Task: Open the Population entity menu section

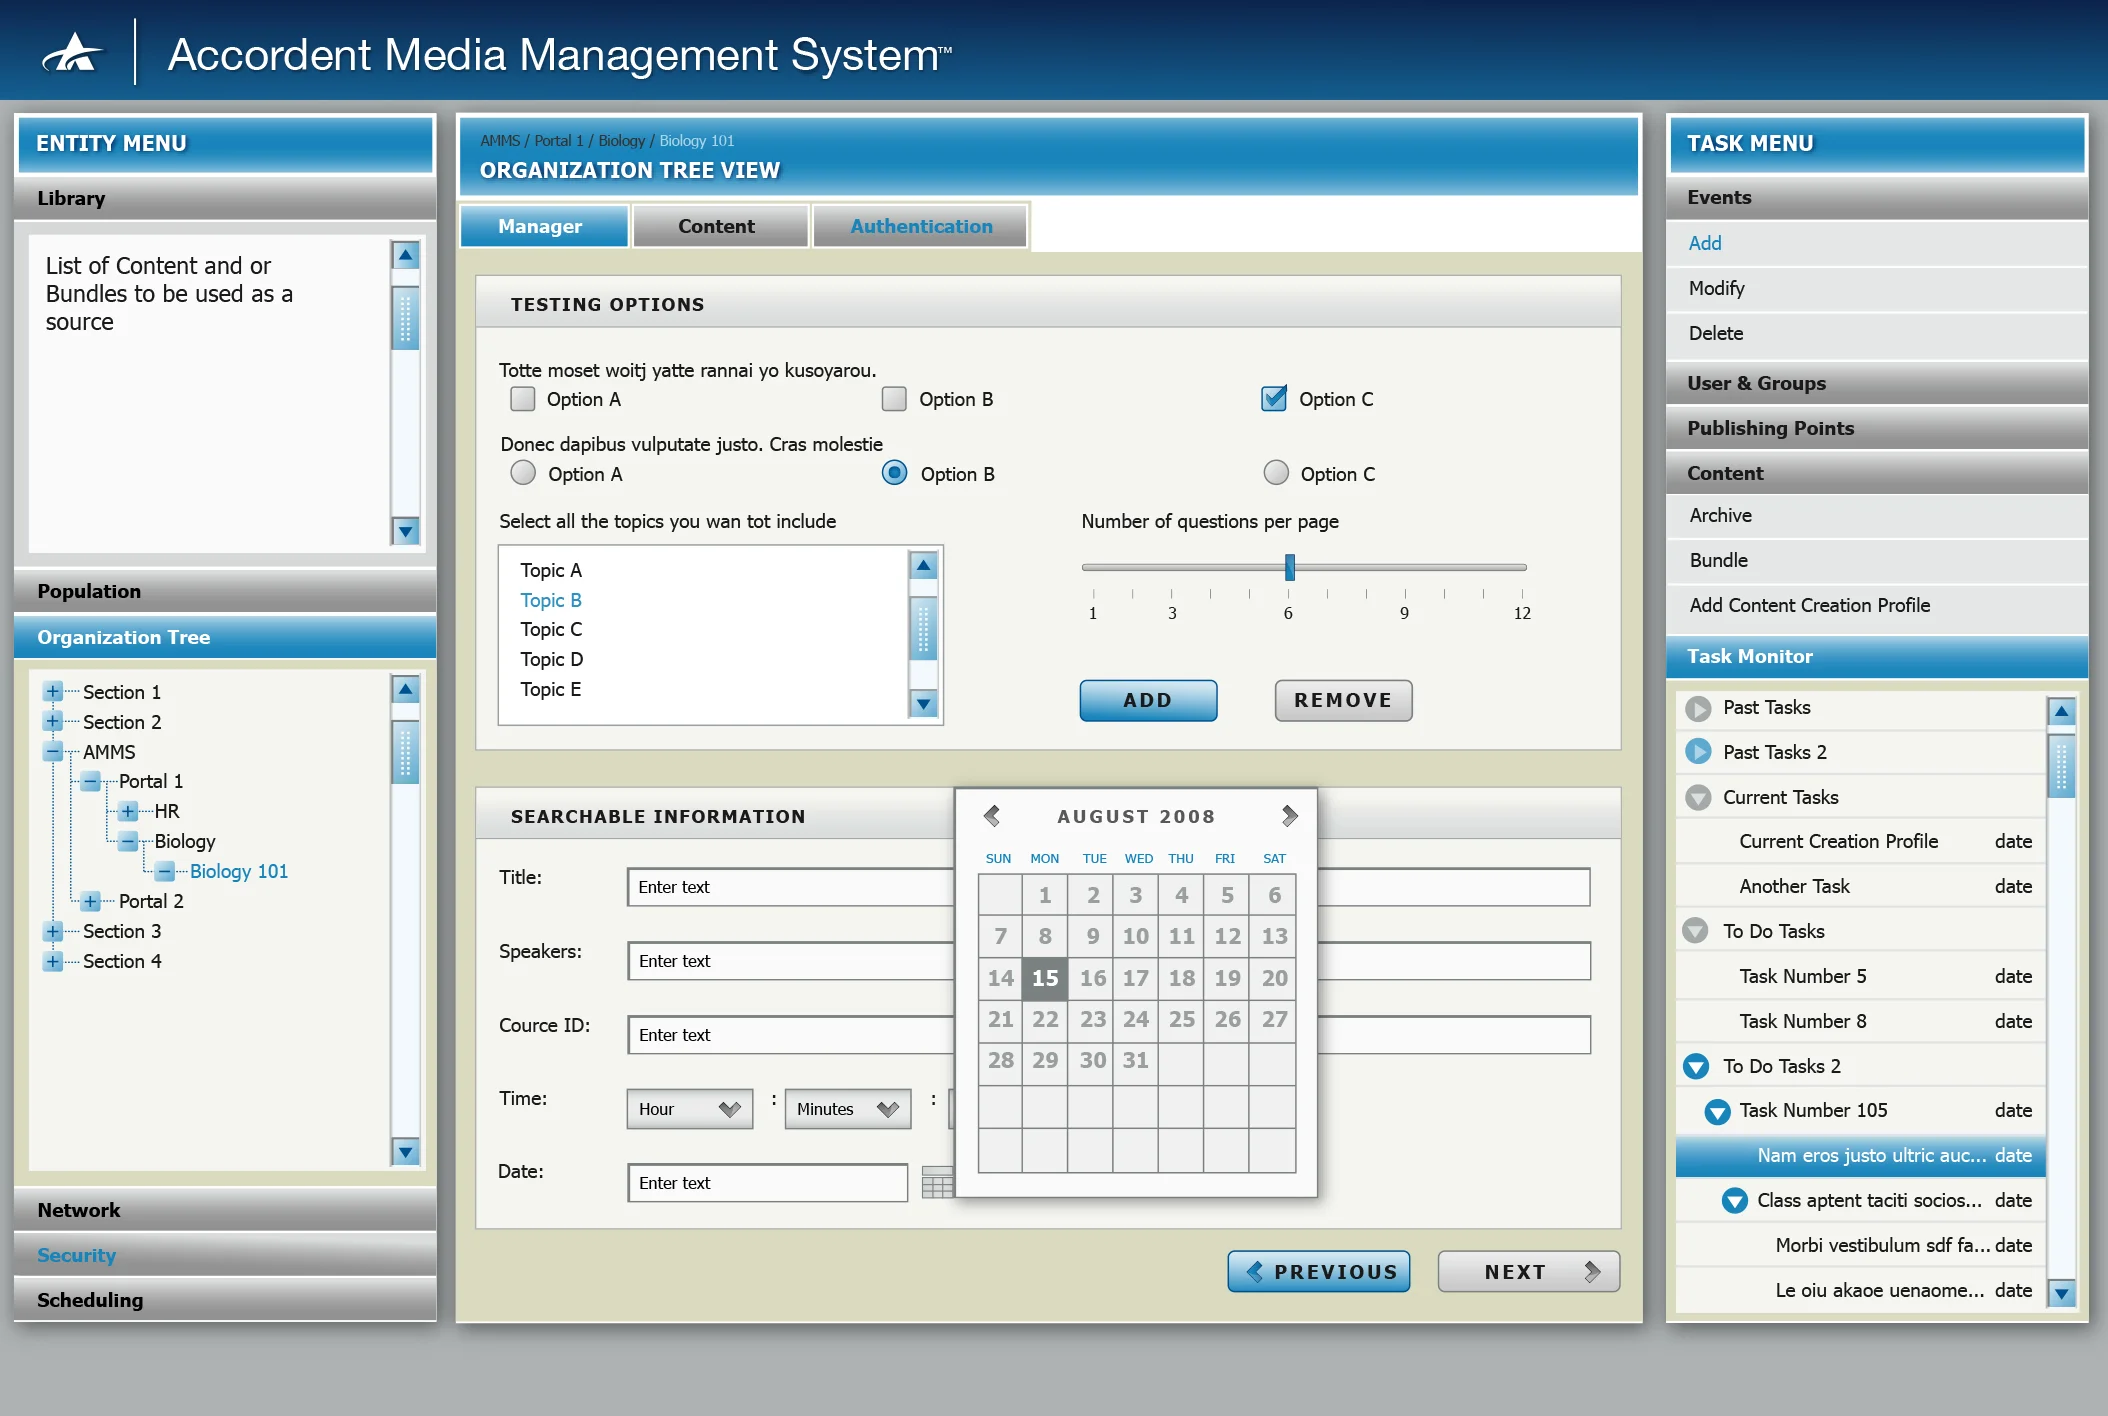Action: (225, 591)
